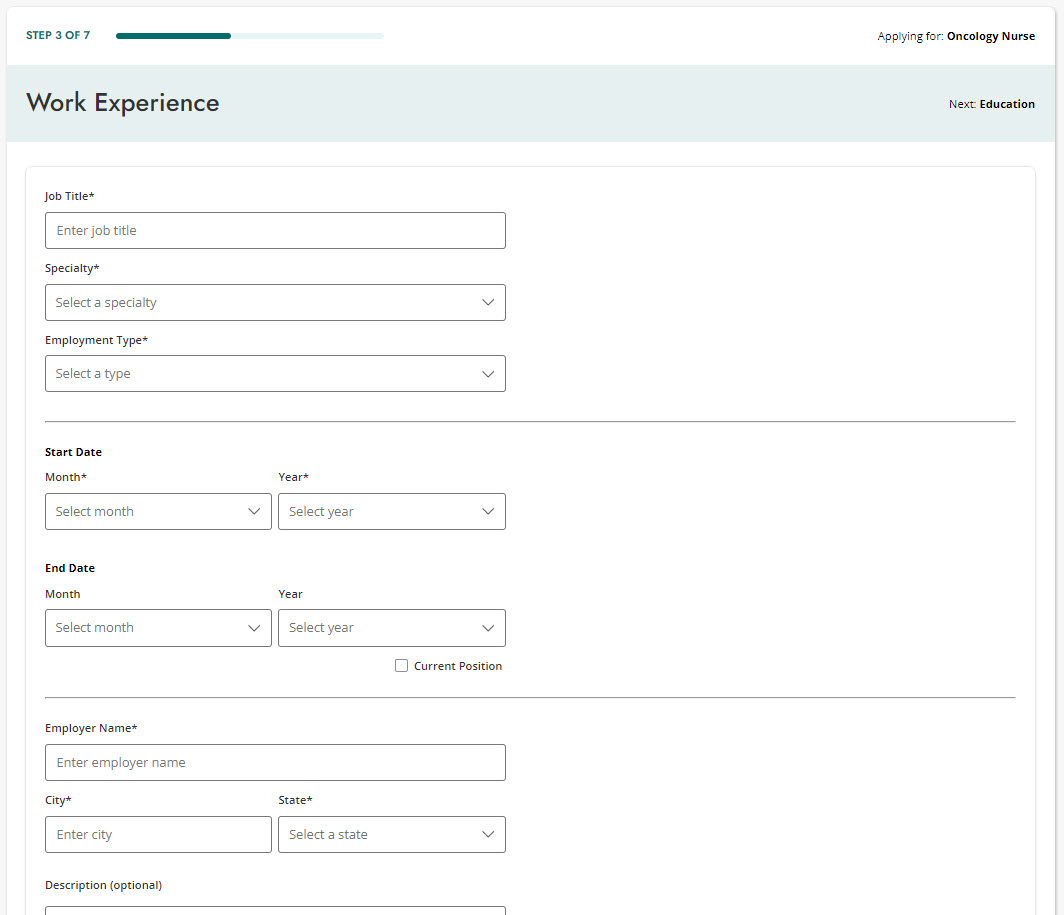Click the optional Description field
The height and width of the screenshot is (915, 1064).
pyautogui.click(x=275, y=910)
